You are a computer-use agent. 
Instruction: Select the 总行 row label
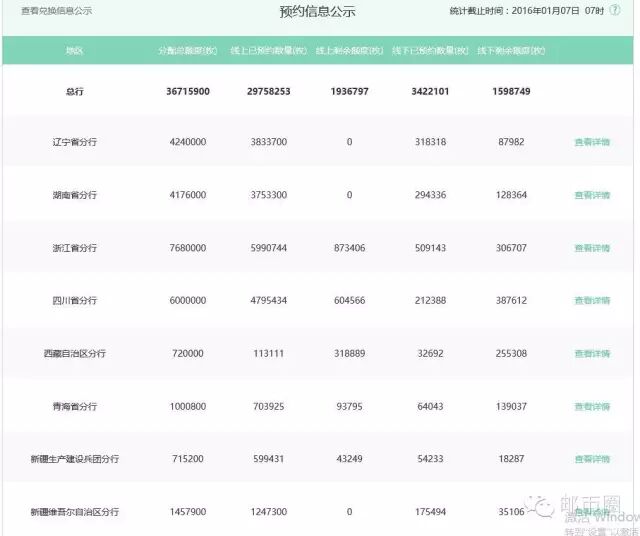tap(74, 91)
